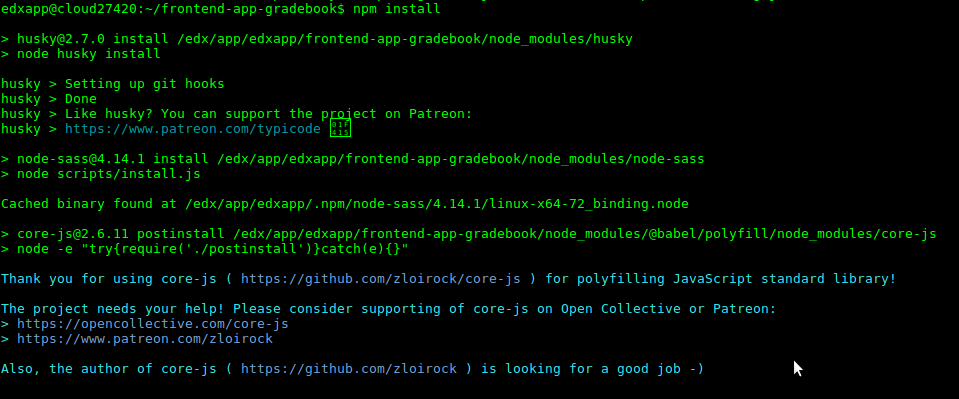Click the 'node -e "try{require' line
Screen dimensions: 959x399
click(205, 248)
